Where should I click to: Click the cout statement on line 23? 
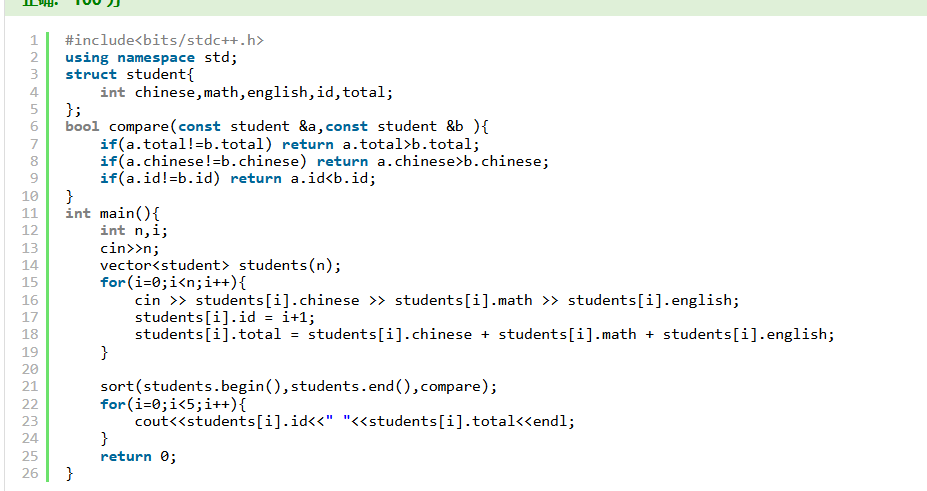(x=355, y=421)
